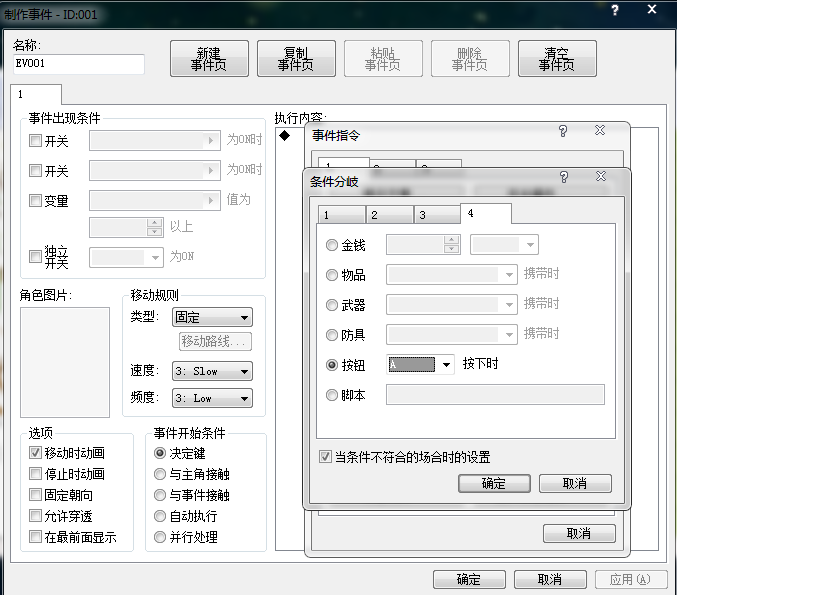Toggle the 允许穿透 checkbox
819x595 pixels.
[x=35, y=516]
